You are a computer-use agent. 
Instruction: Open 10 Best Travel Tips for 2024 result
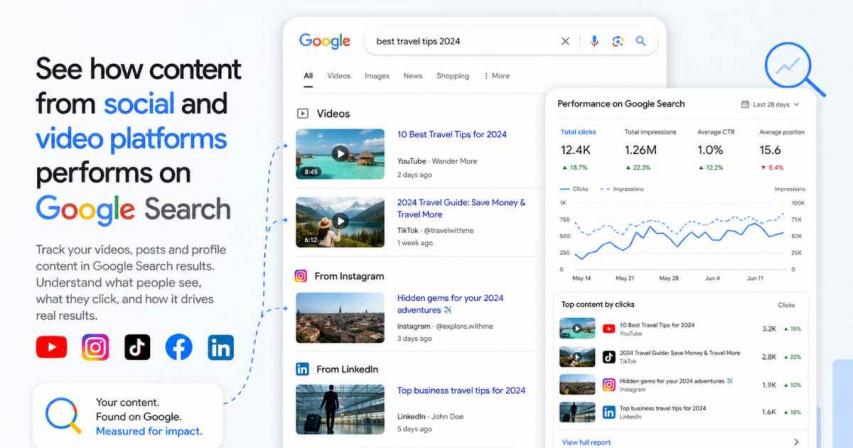pyautogui.click(x=452, y=134)
